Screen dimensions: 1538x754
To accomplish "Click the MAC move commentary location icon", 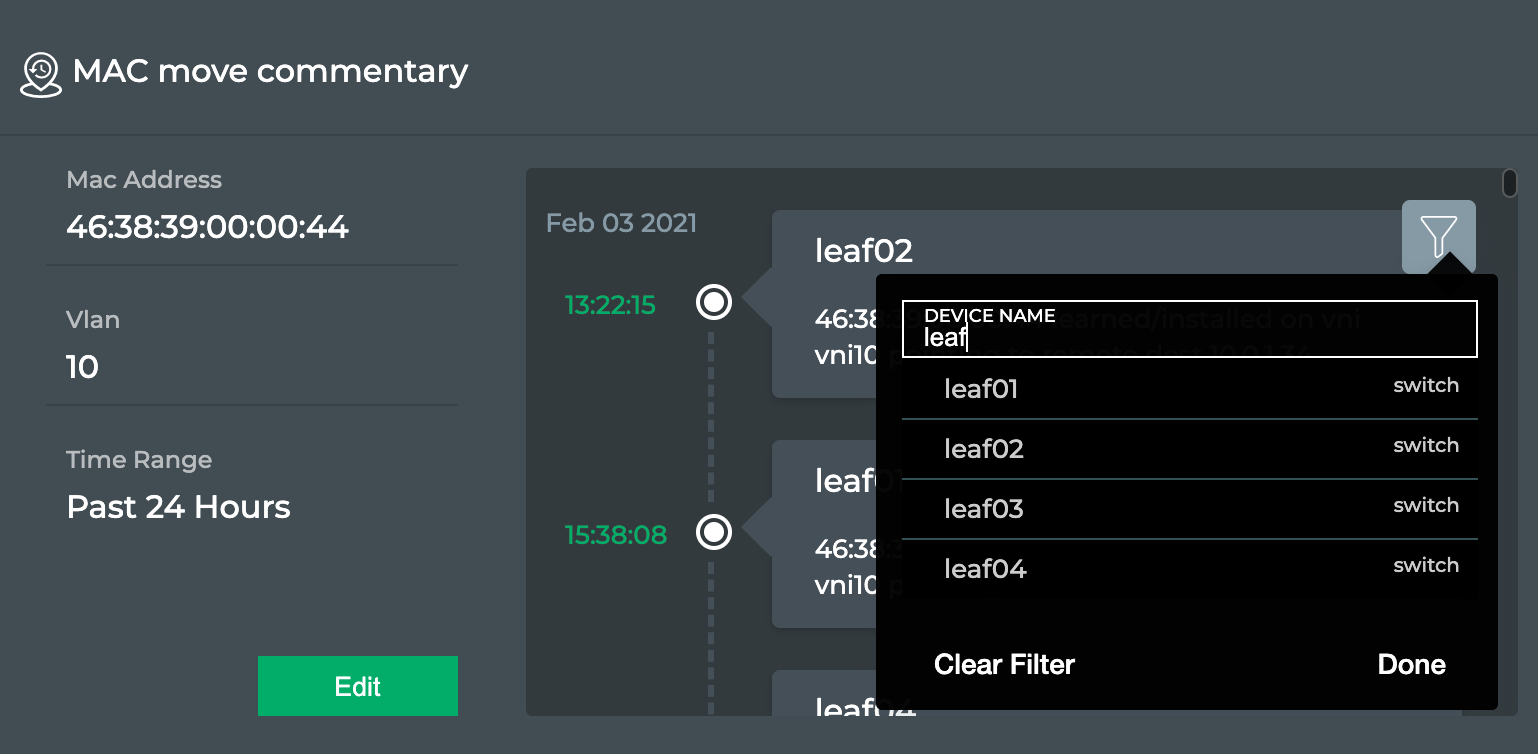I will coord(40,75).
